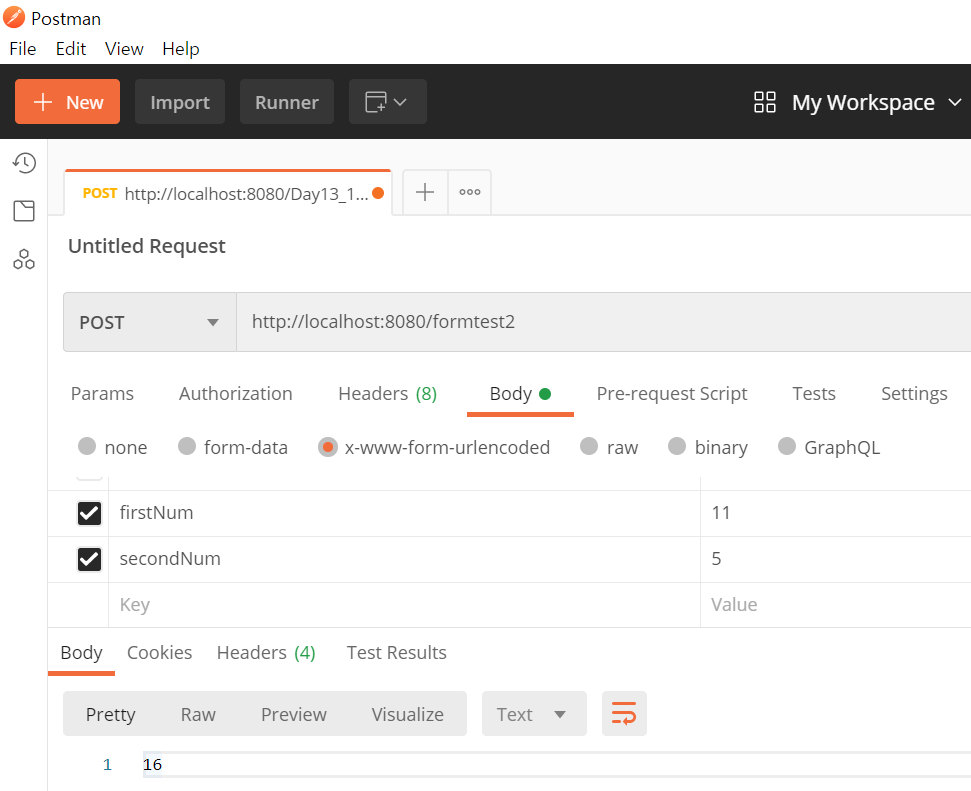
Task: Select the binary body type
Action: pyautogui.click(x=677, y=446)
